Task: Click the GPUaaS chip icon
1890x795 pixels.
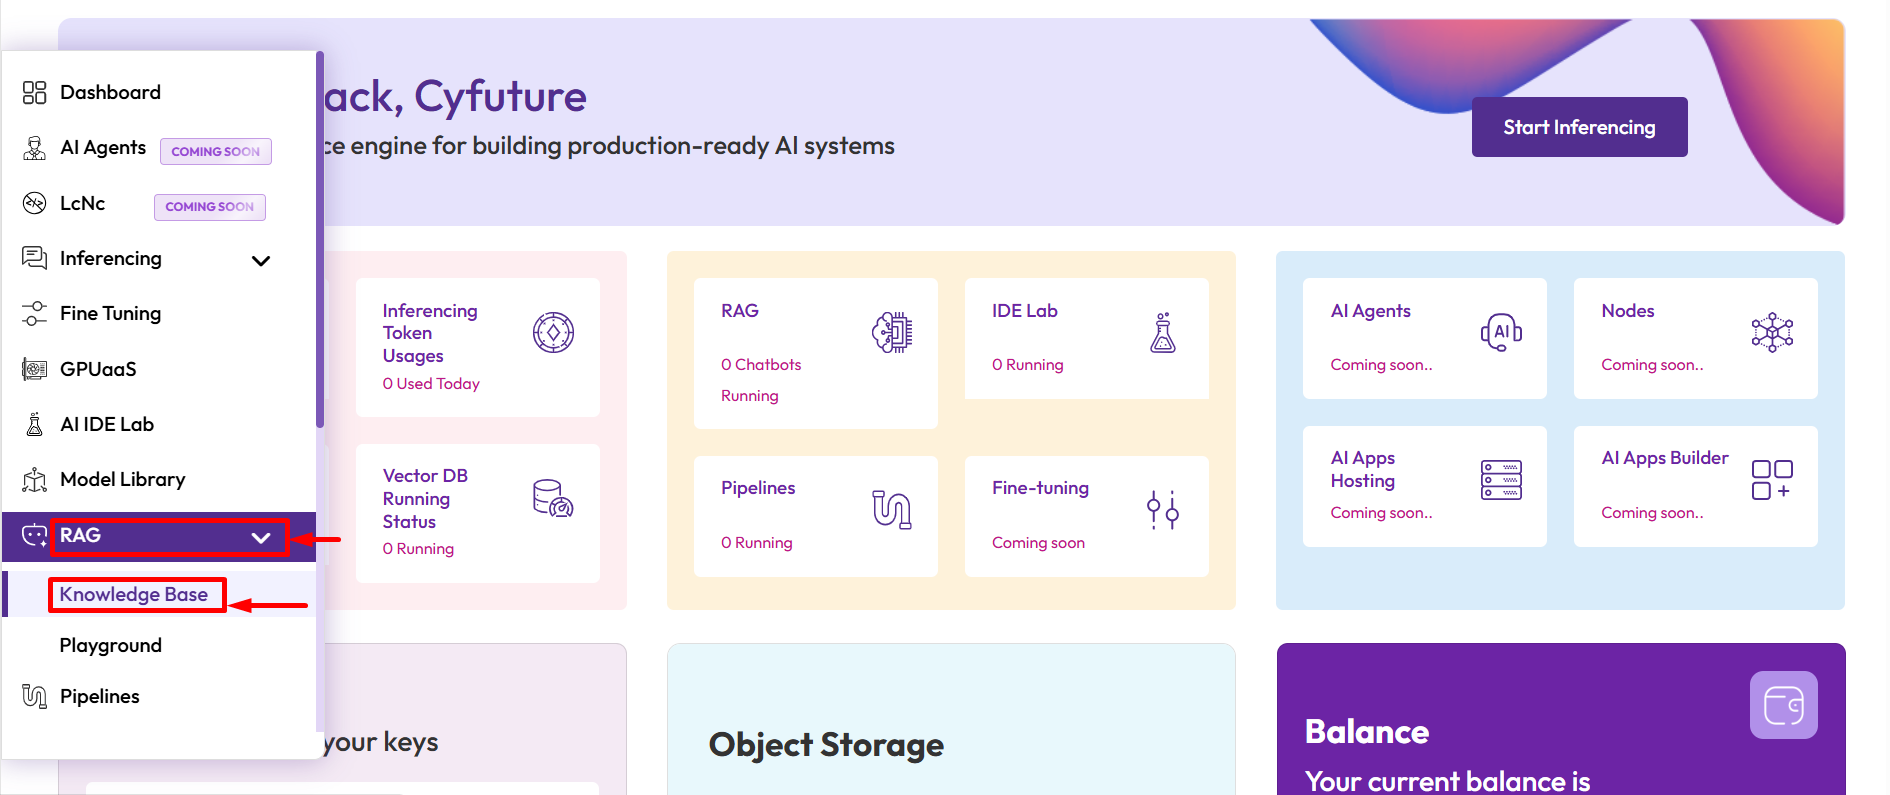Action: click(34, 370)
